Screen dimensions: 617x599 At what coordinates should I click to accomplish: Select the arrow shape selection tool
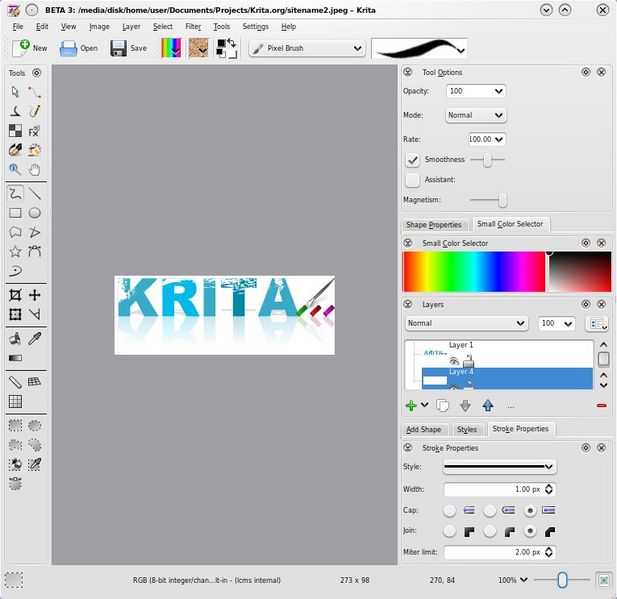pos(15,92)
